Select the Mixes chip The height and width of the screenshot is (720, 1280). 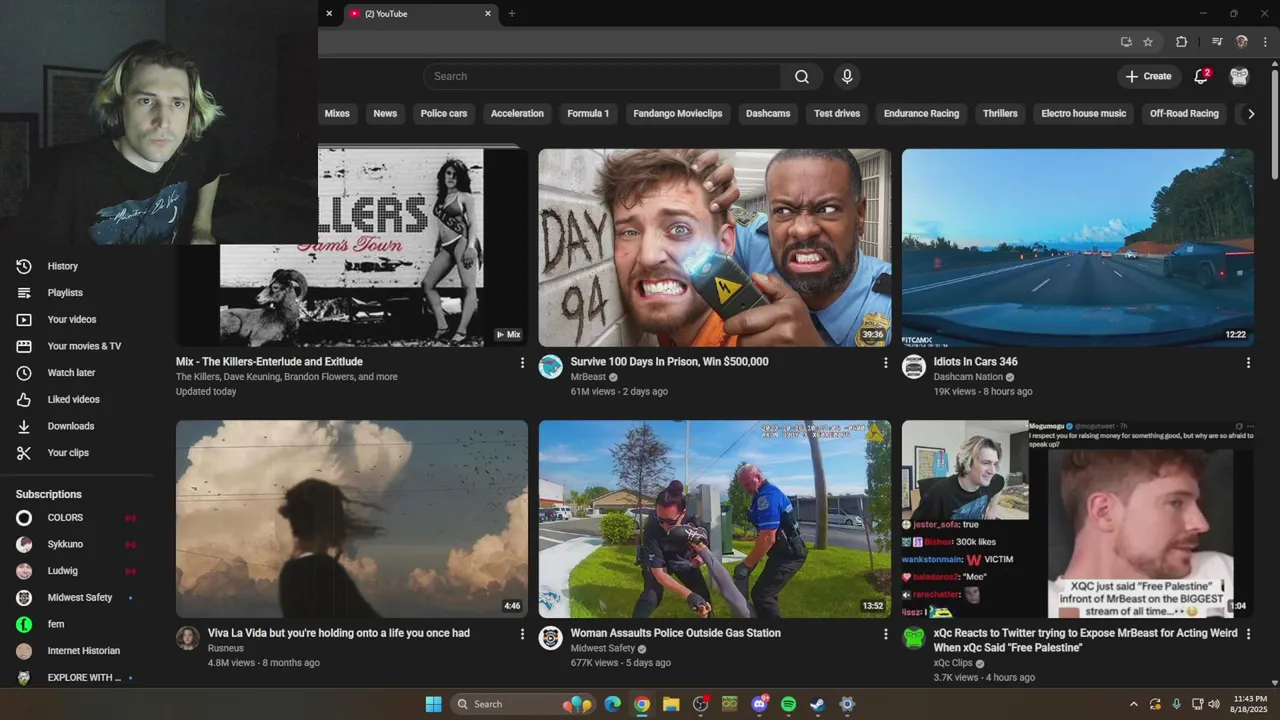[x=337, y=114]
